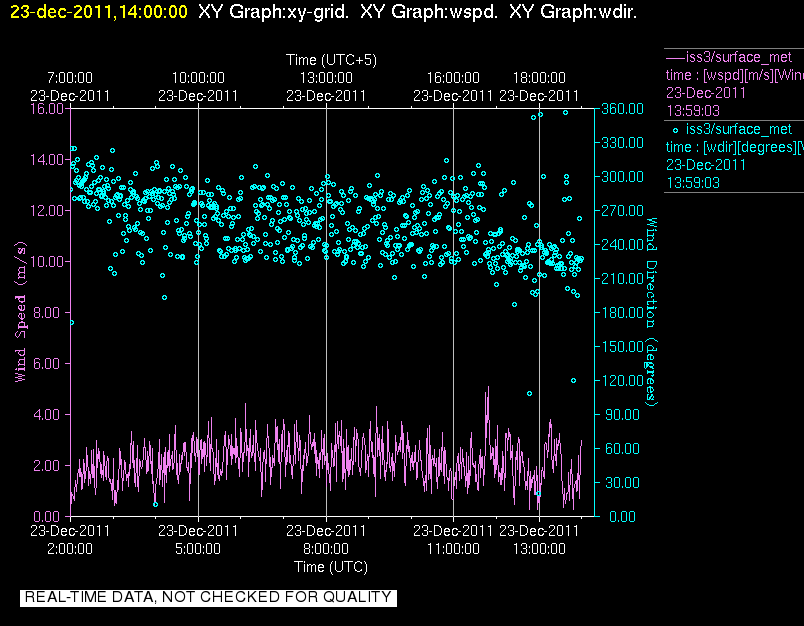This screenshot has width=804, height=626.
Task: Select the 'XY Graph:wspd.' title text
Action: (429, 12)
